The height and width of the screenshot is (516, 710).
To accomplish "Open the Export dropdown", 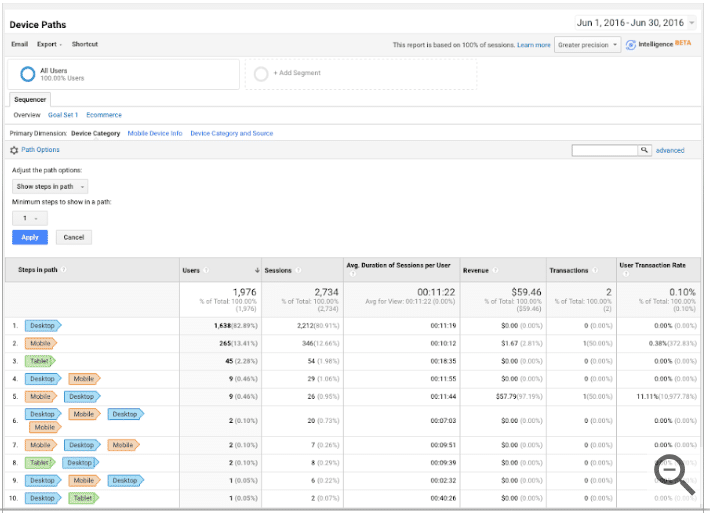I will coord(49,44).
